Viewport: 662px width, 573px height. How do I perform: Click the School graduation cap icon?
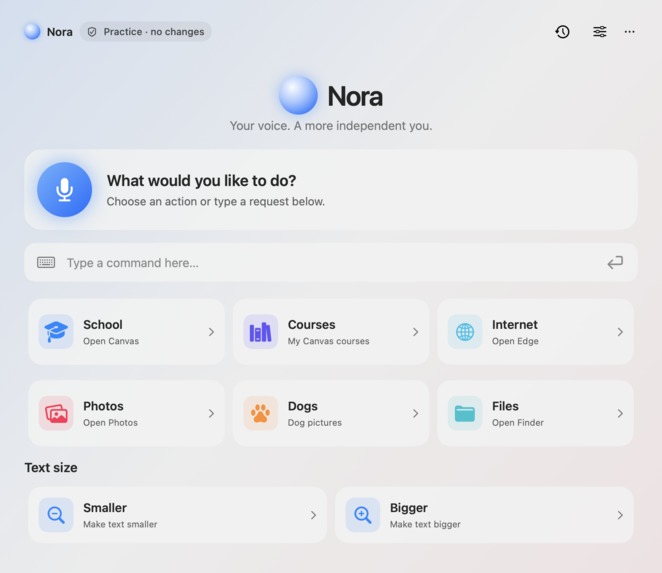coord(56,331)
